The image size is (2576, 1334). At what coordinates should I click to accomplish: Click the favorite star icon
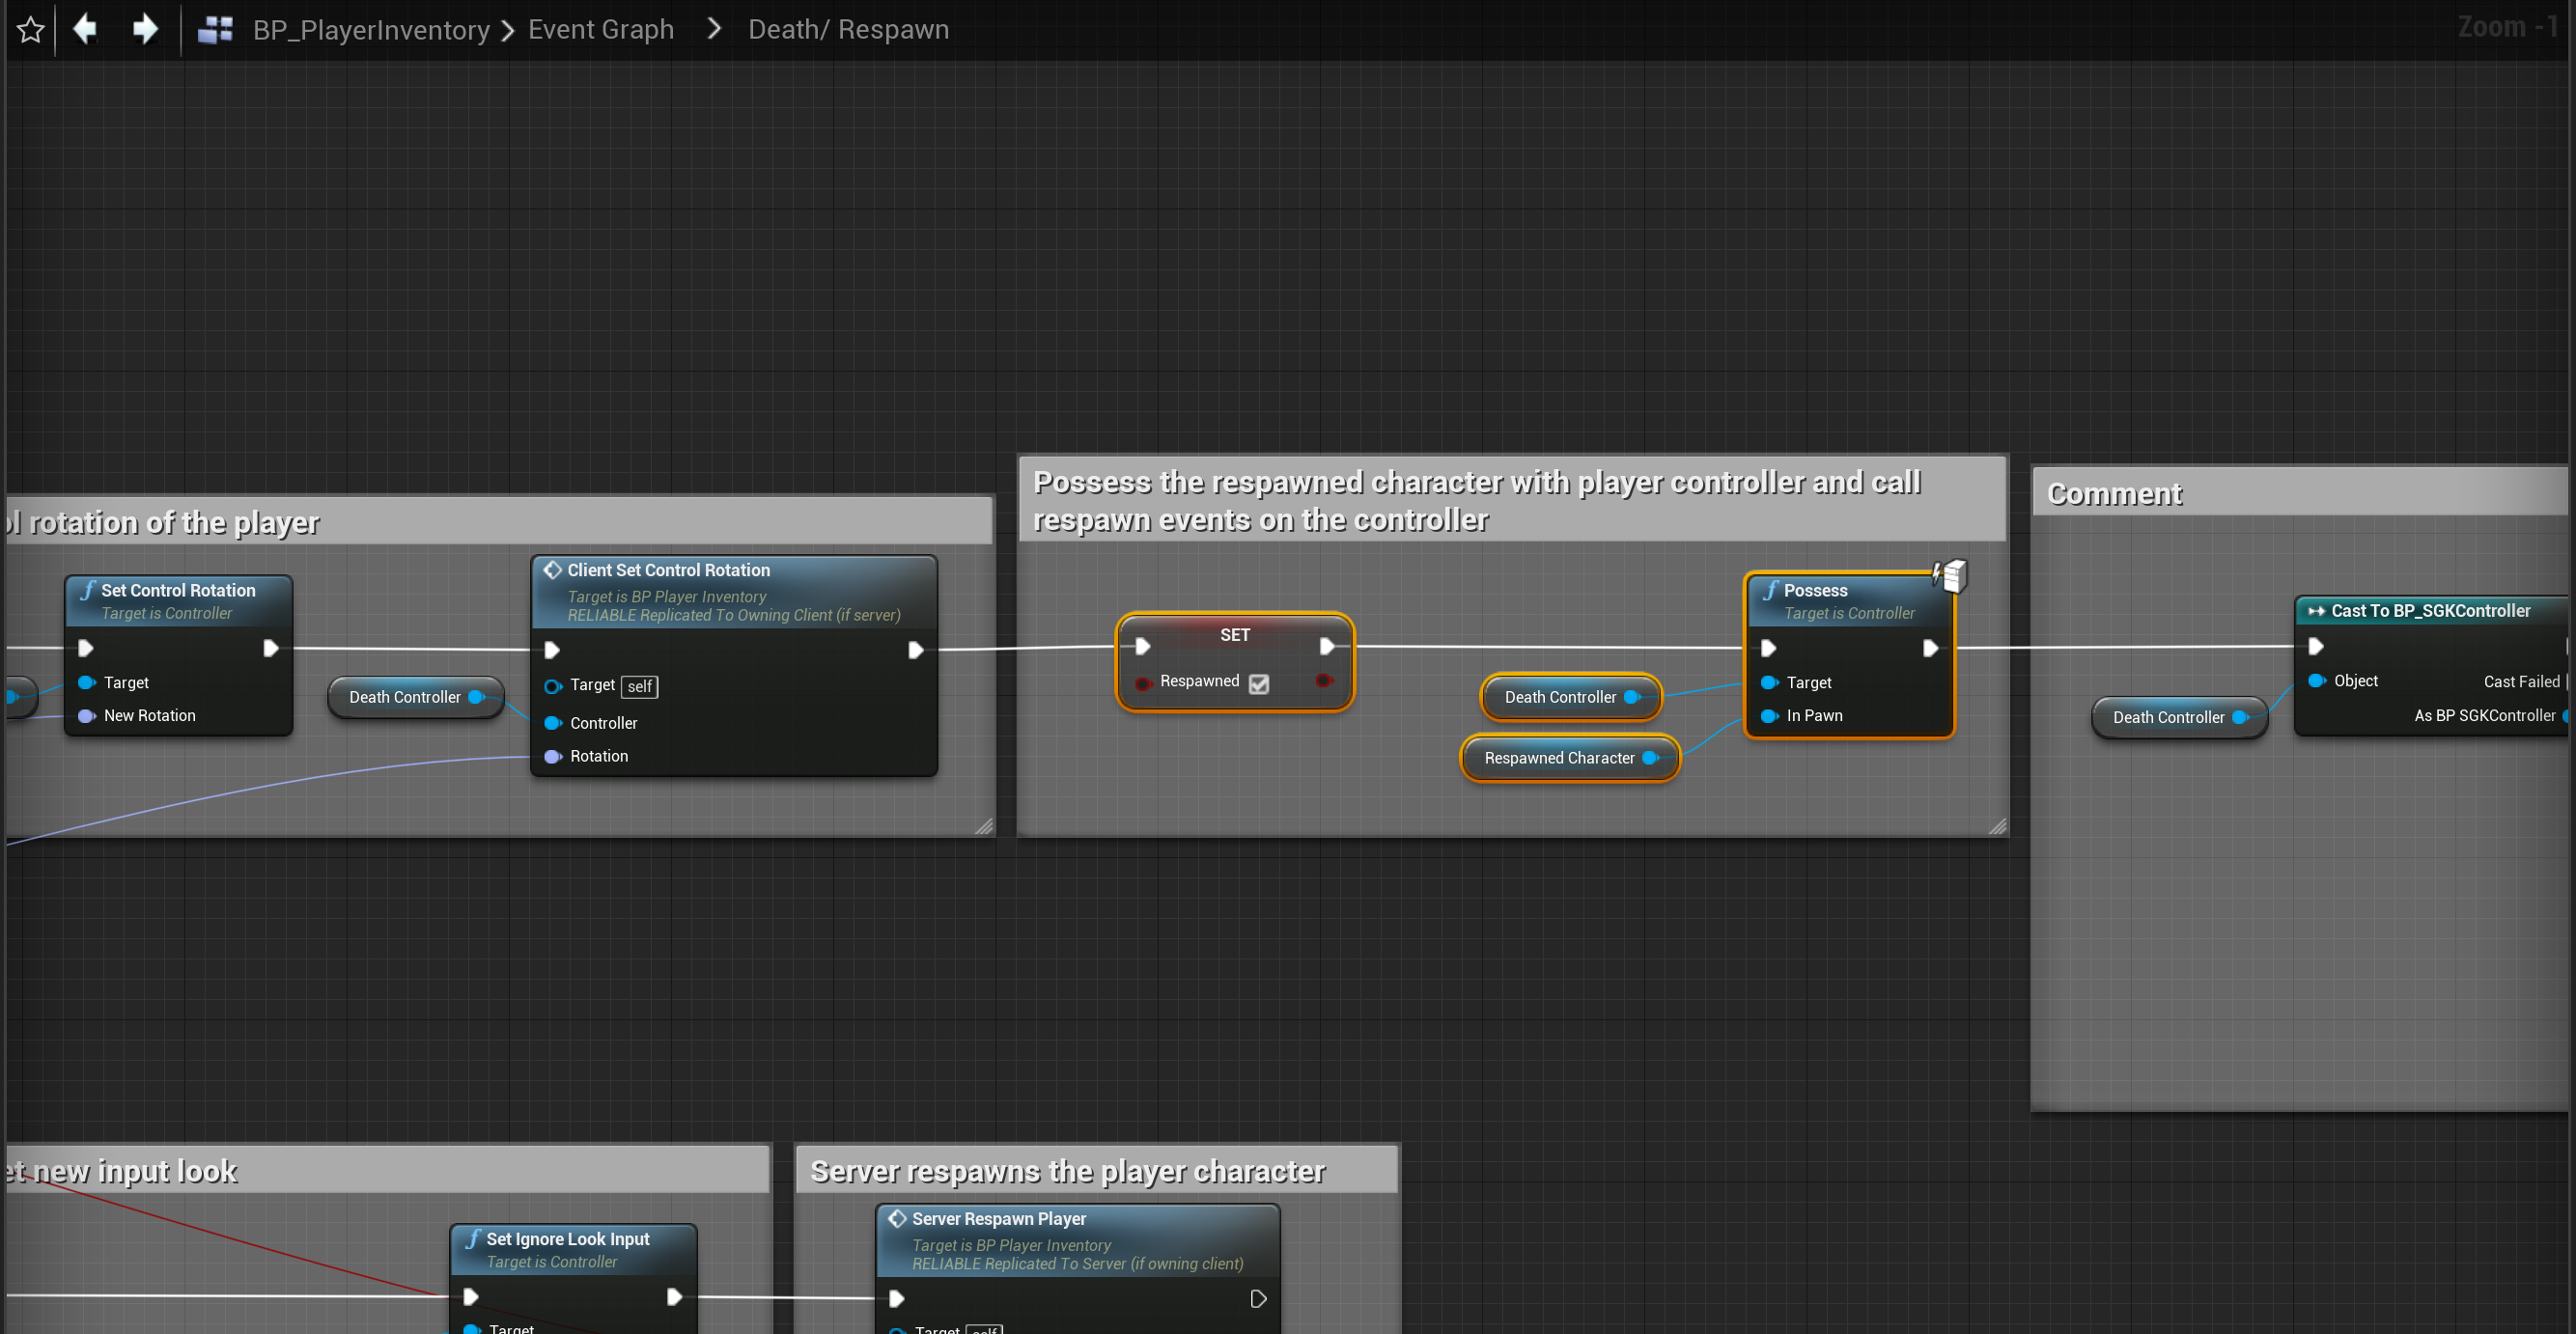point(30,29)
